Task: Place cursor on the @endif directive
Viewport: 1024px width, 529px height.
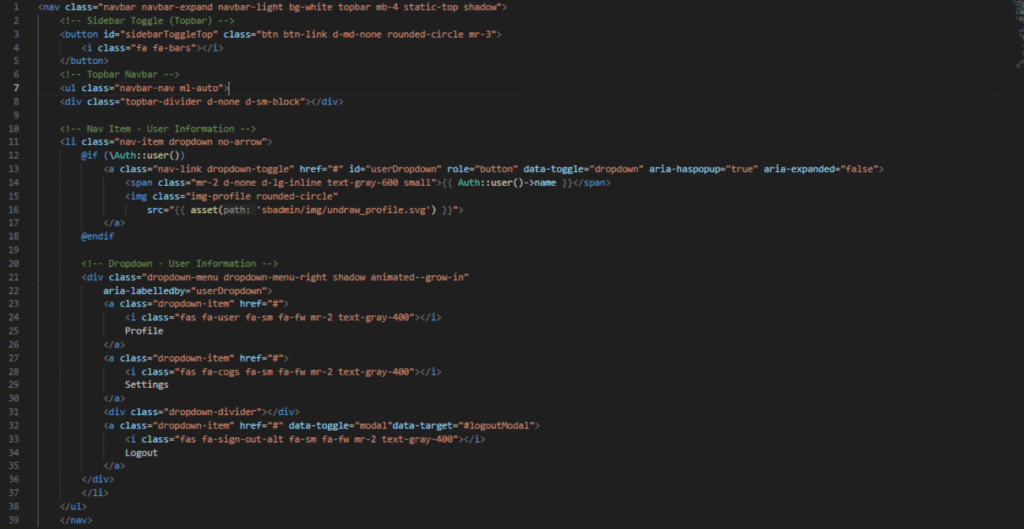Action: click(x=98, y=236)
